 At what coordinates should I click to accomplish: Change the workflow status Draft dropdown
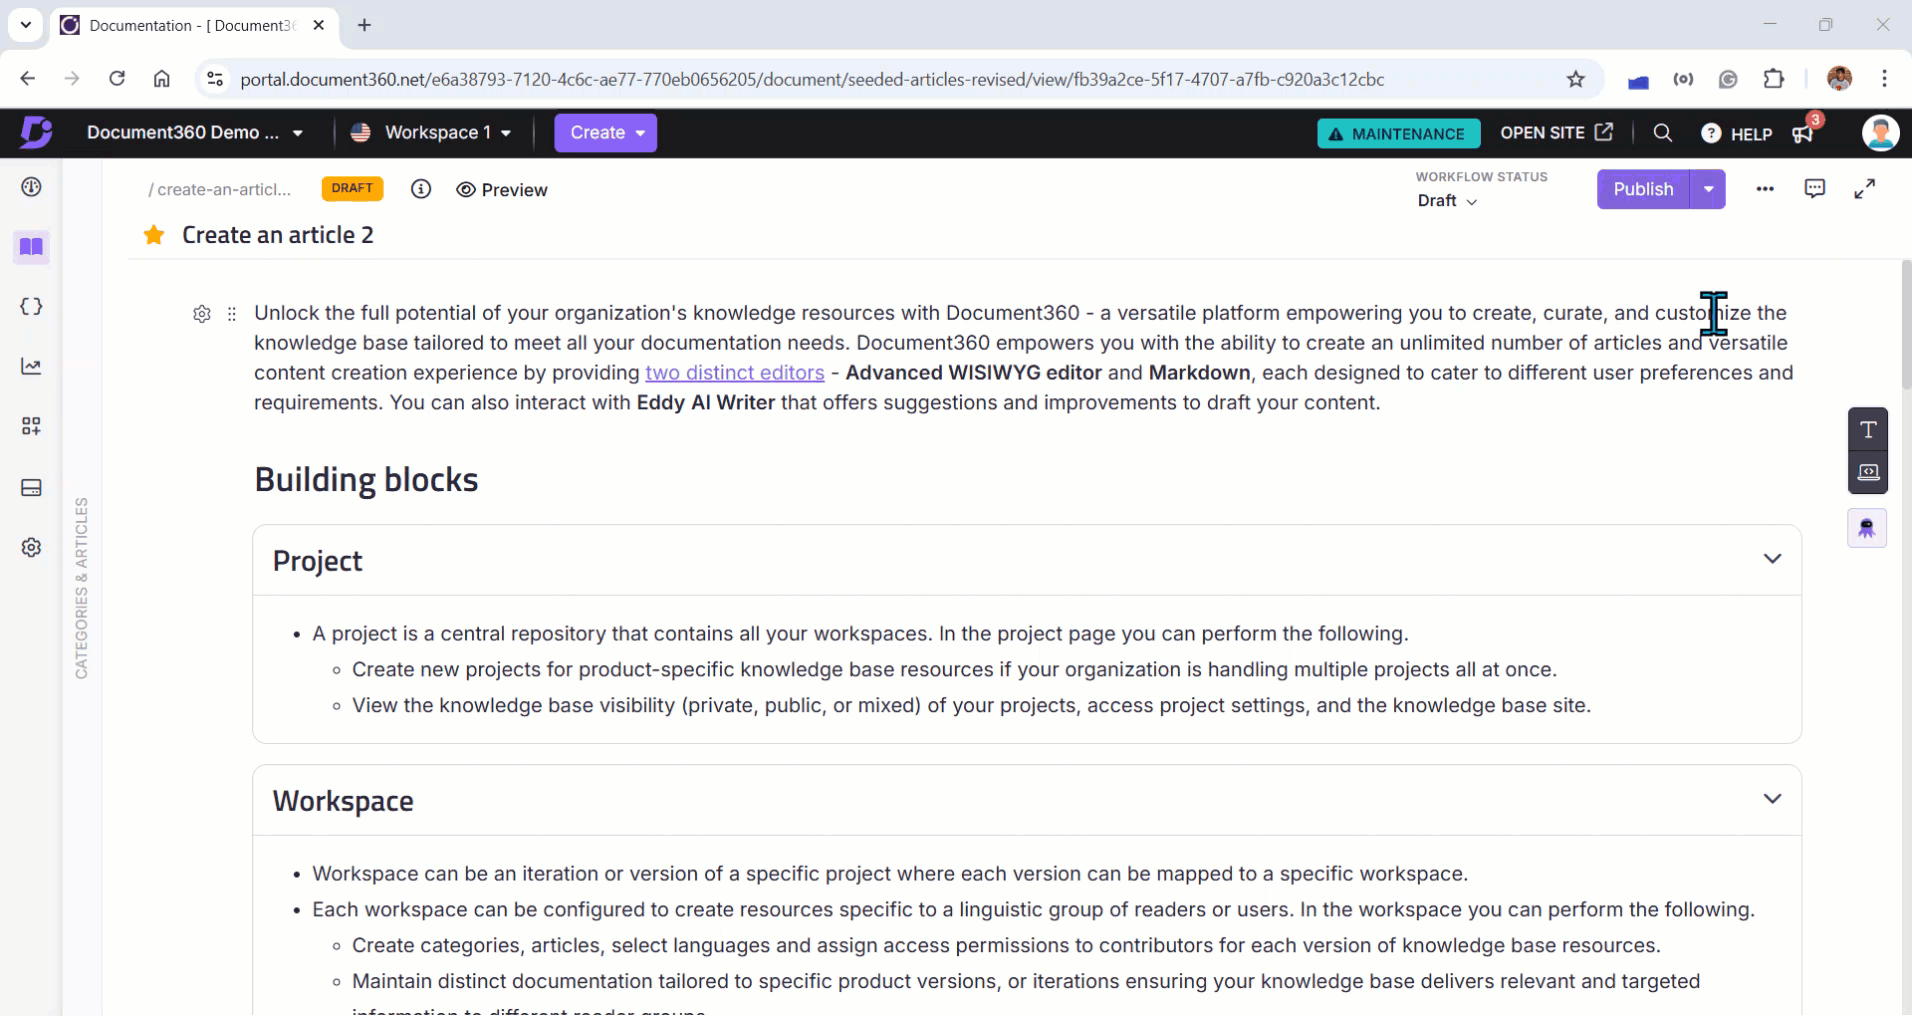[x=1446, y=200]
